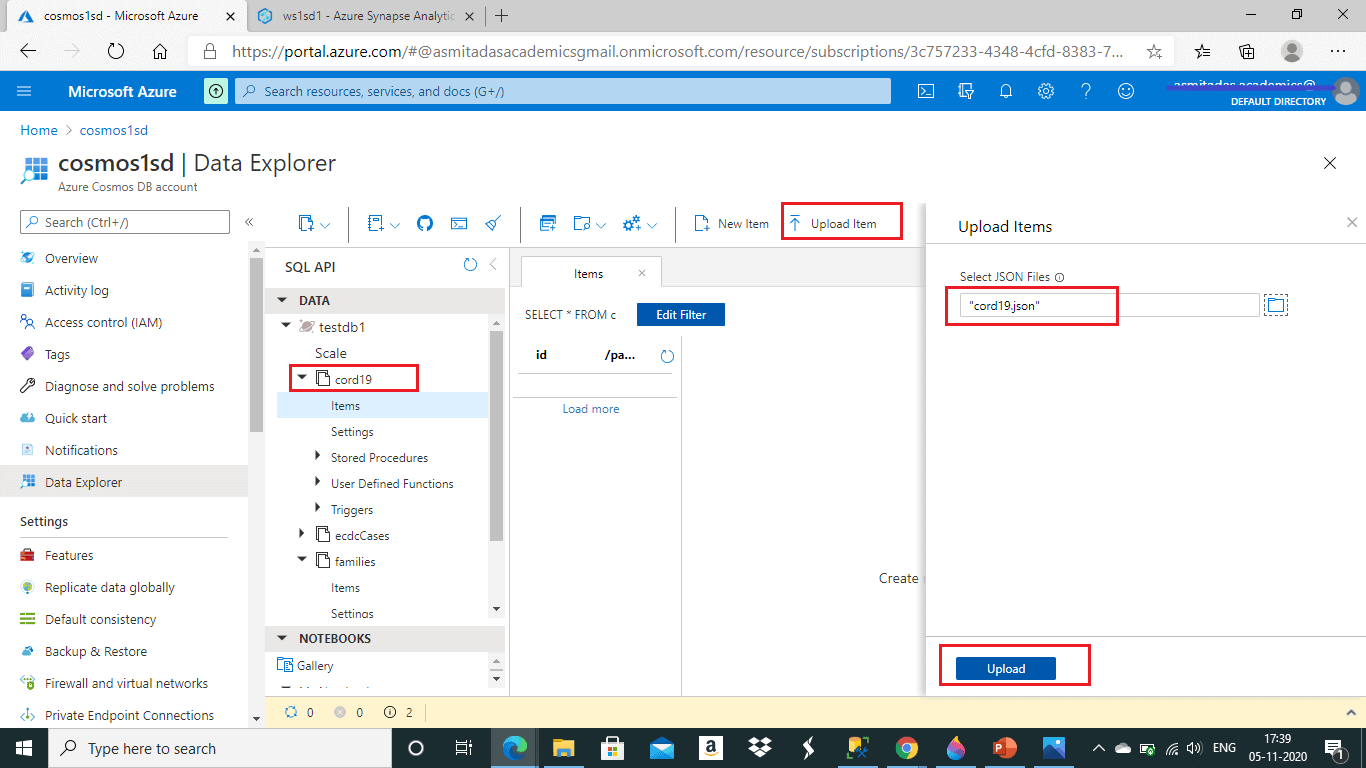Click the Select JSON Files input field
The height and width of the screenshot is (768, 1366).
click(x=1100, y=306)
